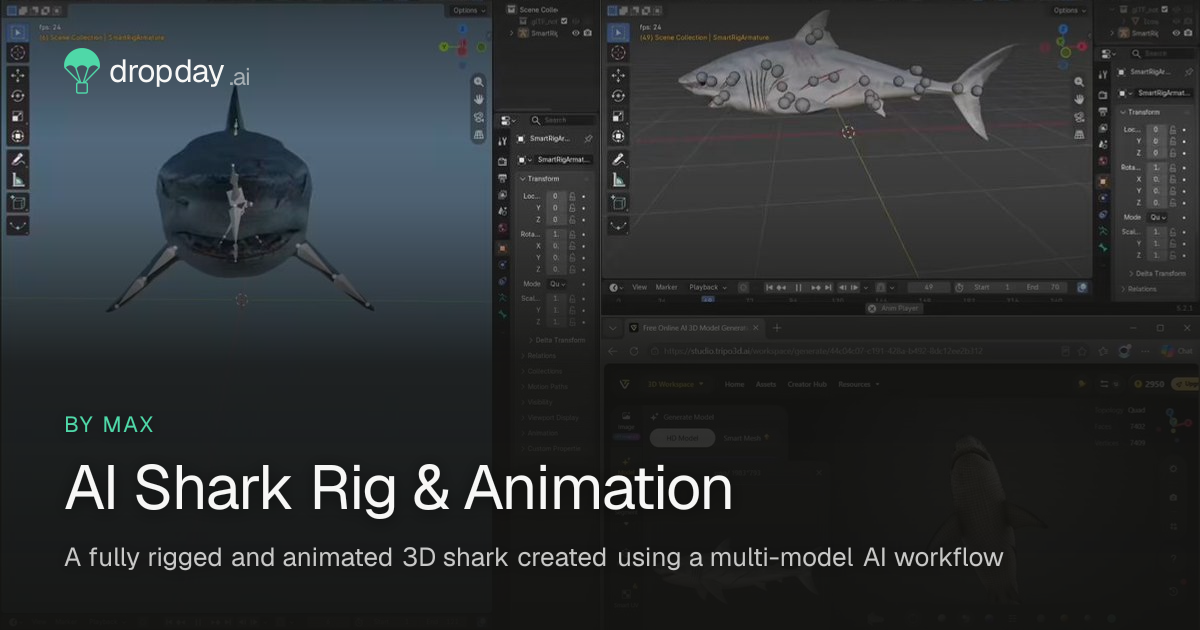
Task: Select the Measure tool in right Blender viewport
Action: coord(619,181)
